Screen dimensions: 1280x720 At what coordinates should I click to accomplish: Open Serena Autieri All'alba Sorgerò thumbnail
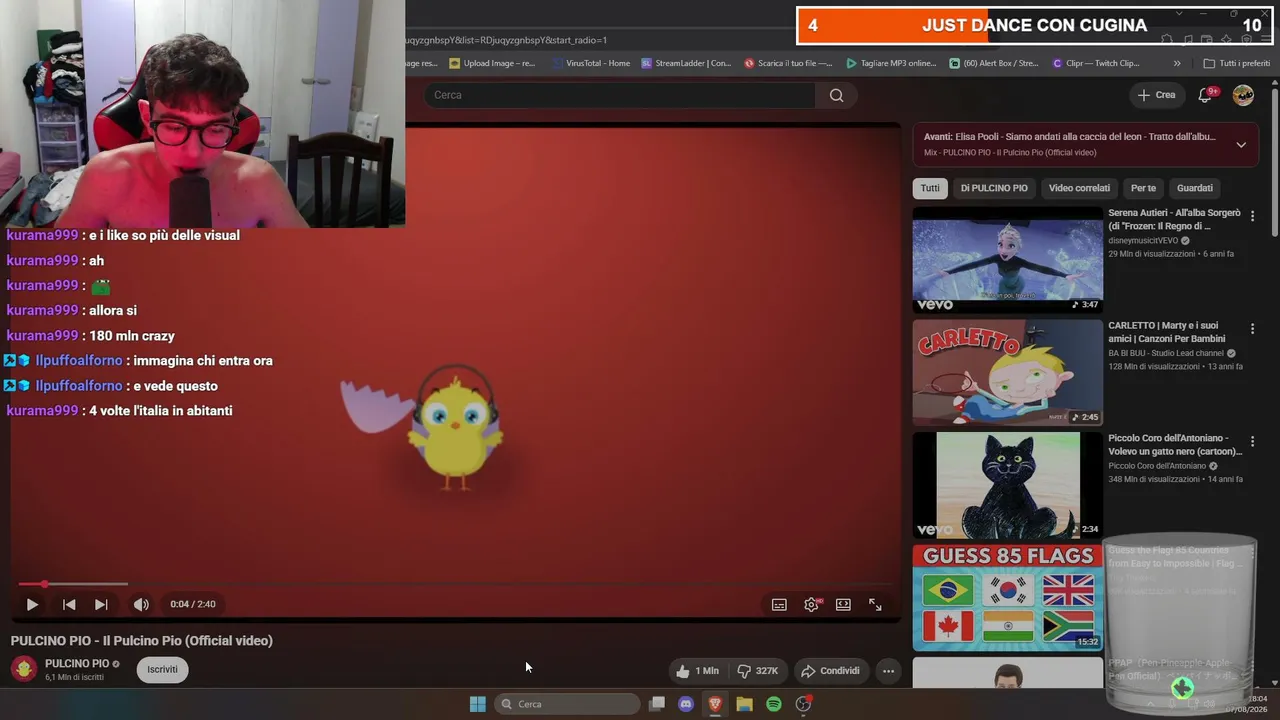(1008, 260)
